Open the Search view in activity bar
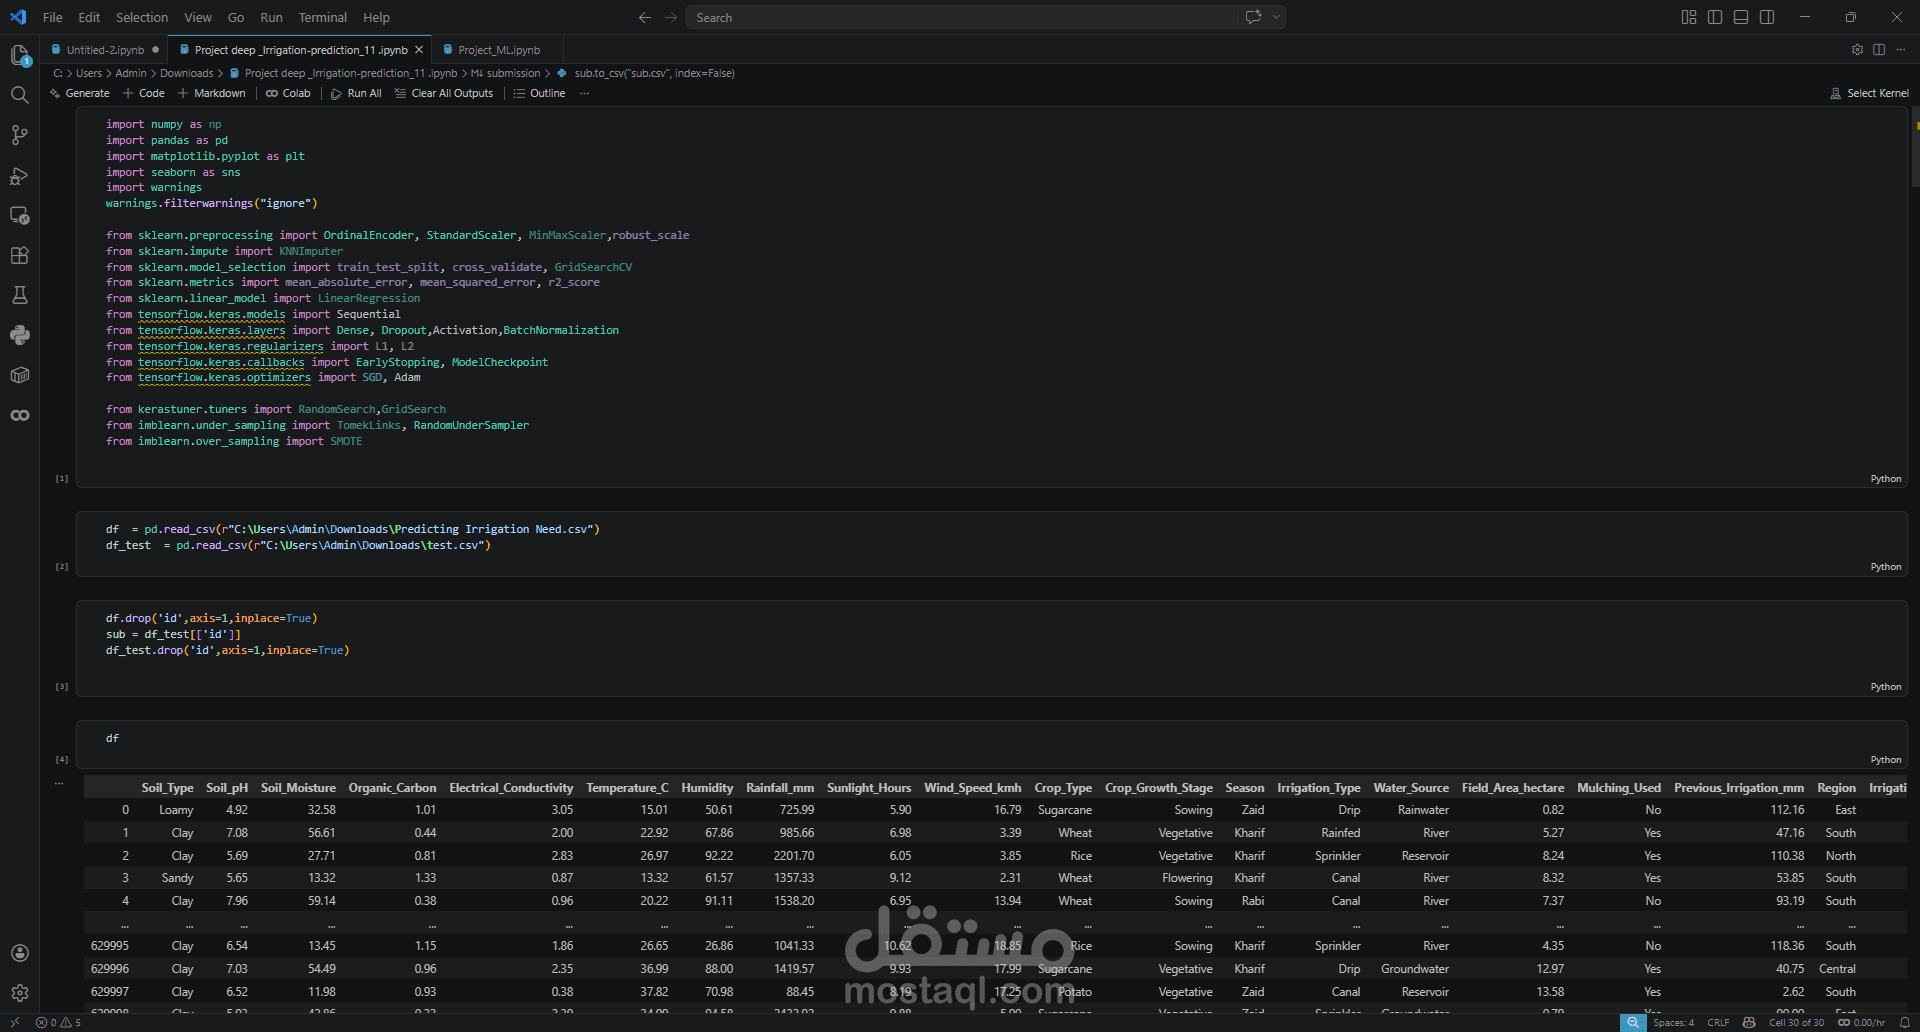This screenshot has height=1032, width=1920. coord(19,95)
